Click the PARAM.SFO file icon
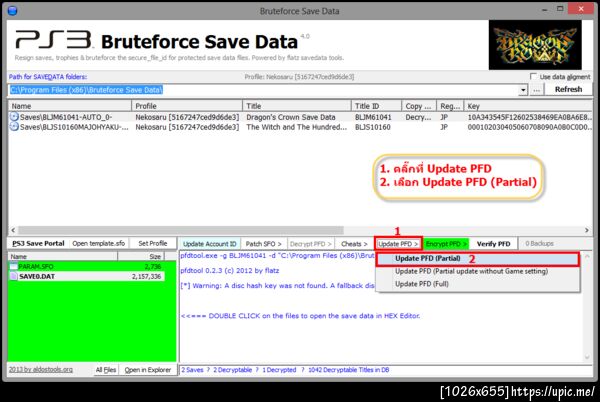The height and width of the screenshot is (402, 600). click(x=14, y=267)
